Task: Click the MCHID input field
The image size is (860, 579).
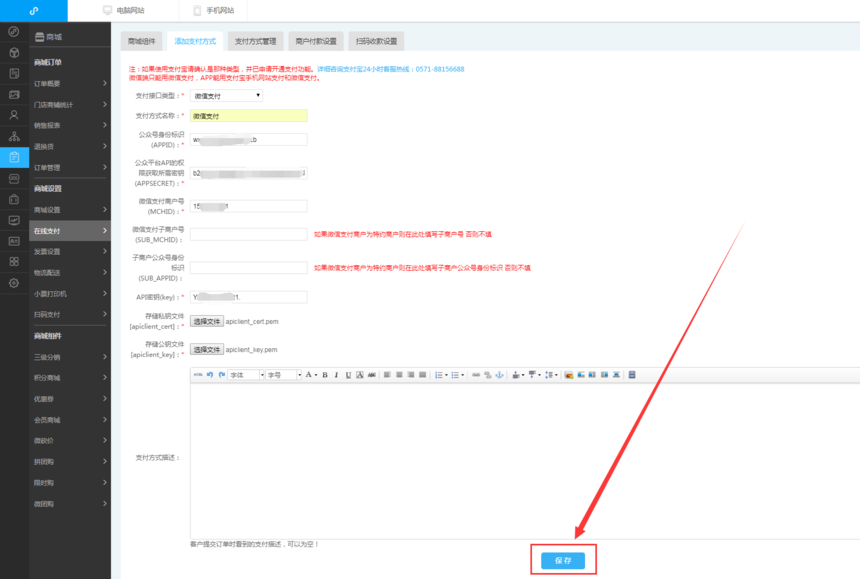Action: point(248,206)
